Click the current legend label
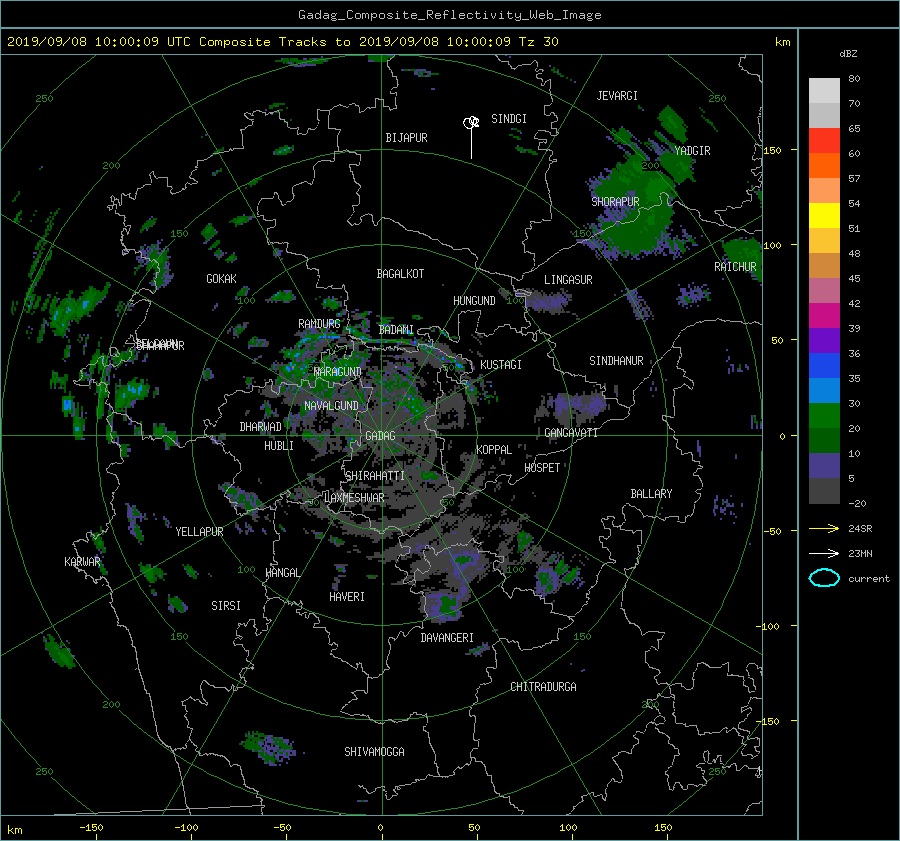 (x=868, y=579)
